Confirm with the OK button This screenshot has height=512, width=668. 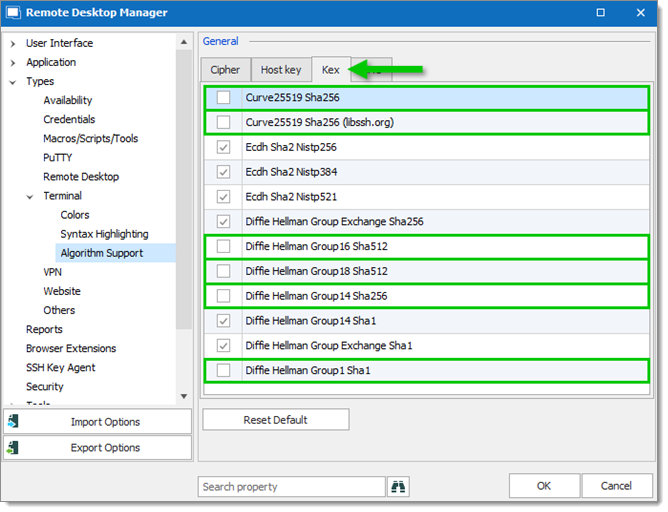[544, 486]
